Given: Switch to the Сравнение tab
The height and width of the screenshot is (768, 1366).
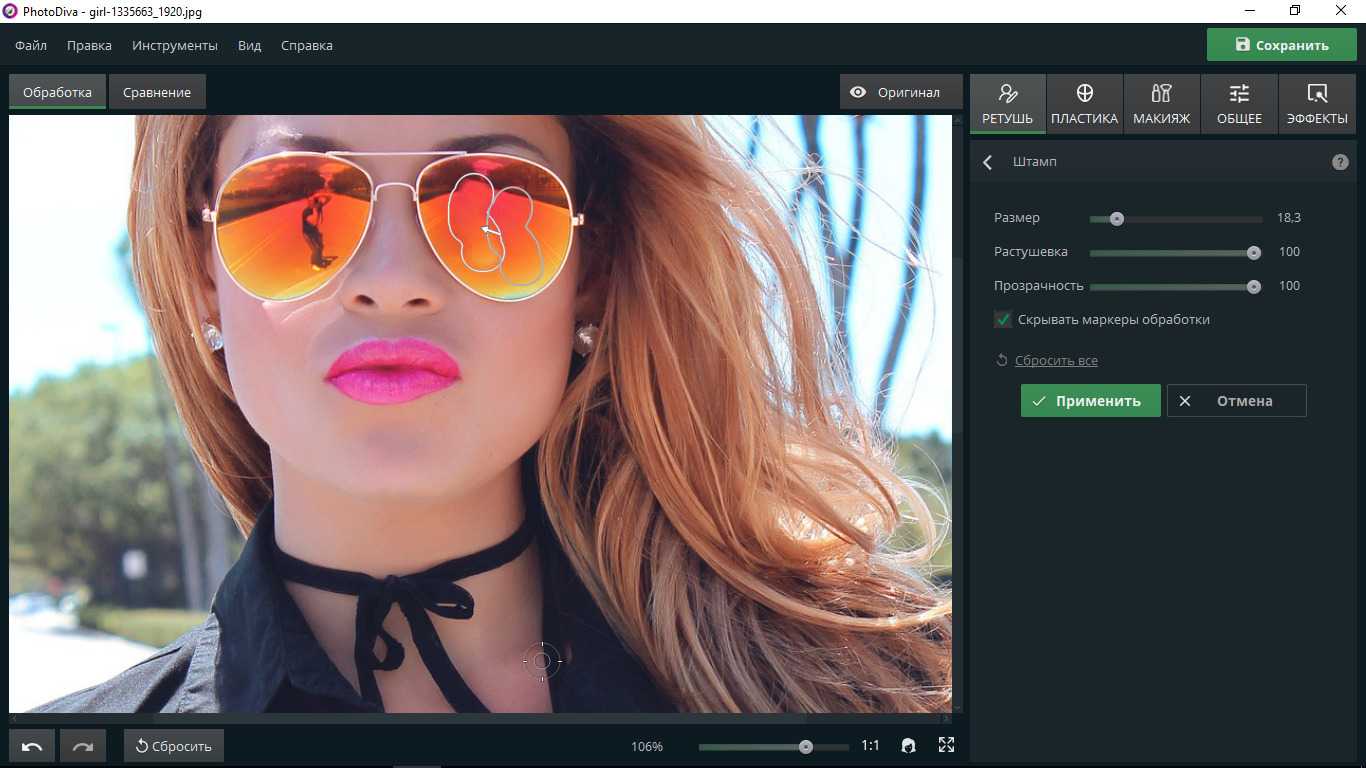Looking at the screenshot, I should (157, 92).
